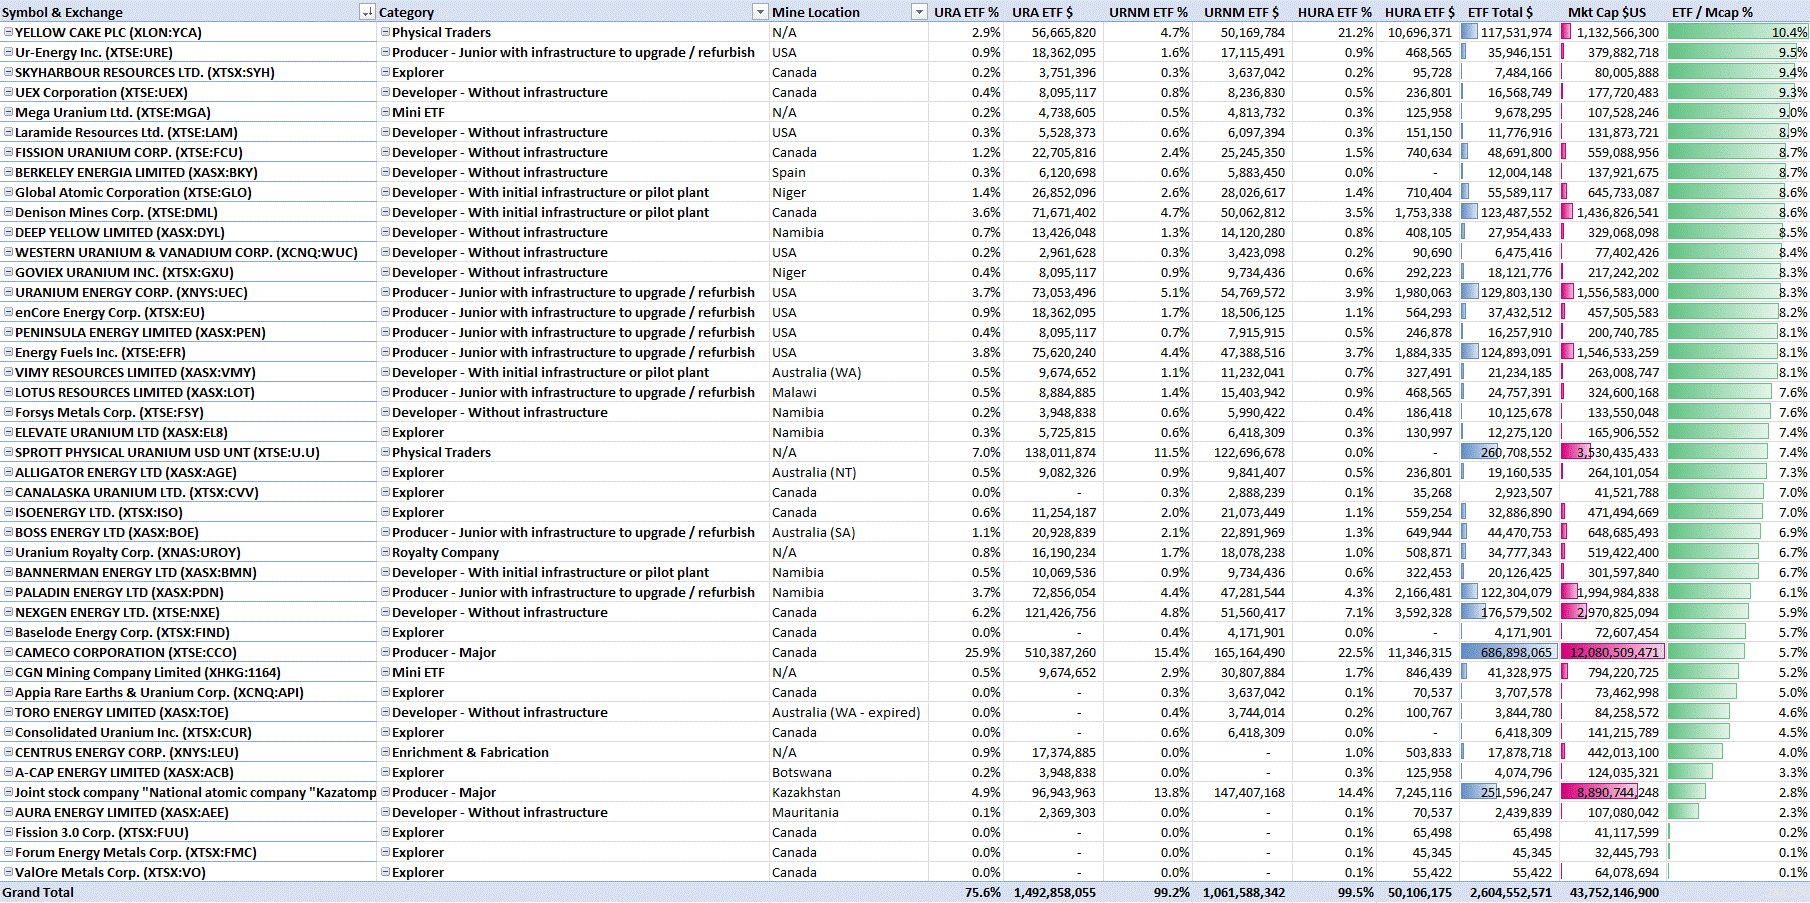1810x903 pixels.
Task: Open the Mine Location filter dropdown
Action: tap(919, 12)
